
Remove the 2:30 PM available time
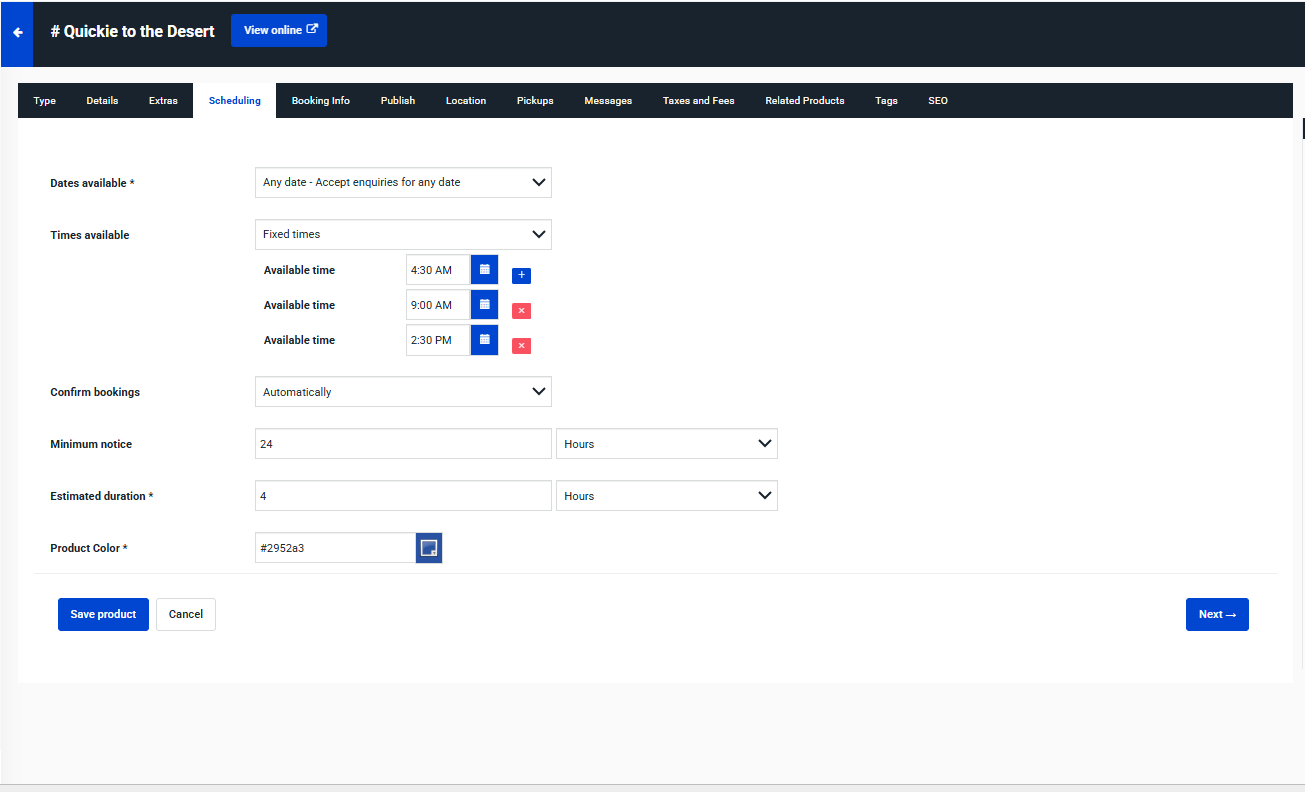pyautogui.click(x=521, y=346)
